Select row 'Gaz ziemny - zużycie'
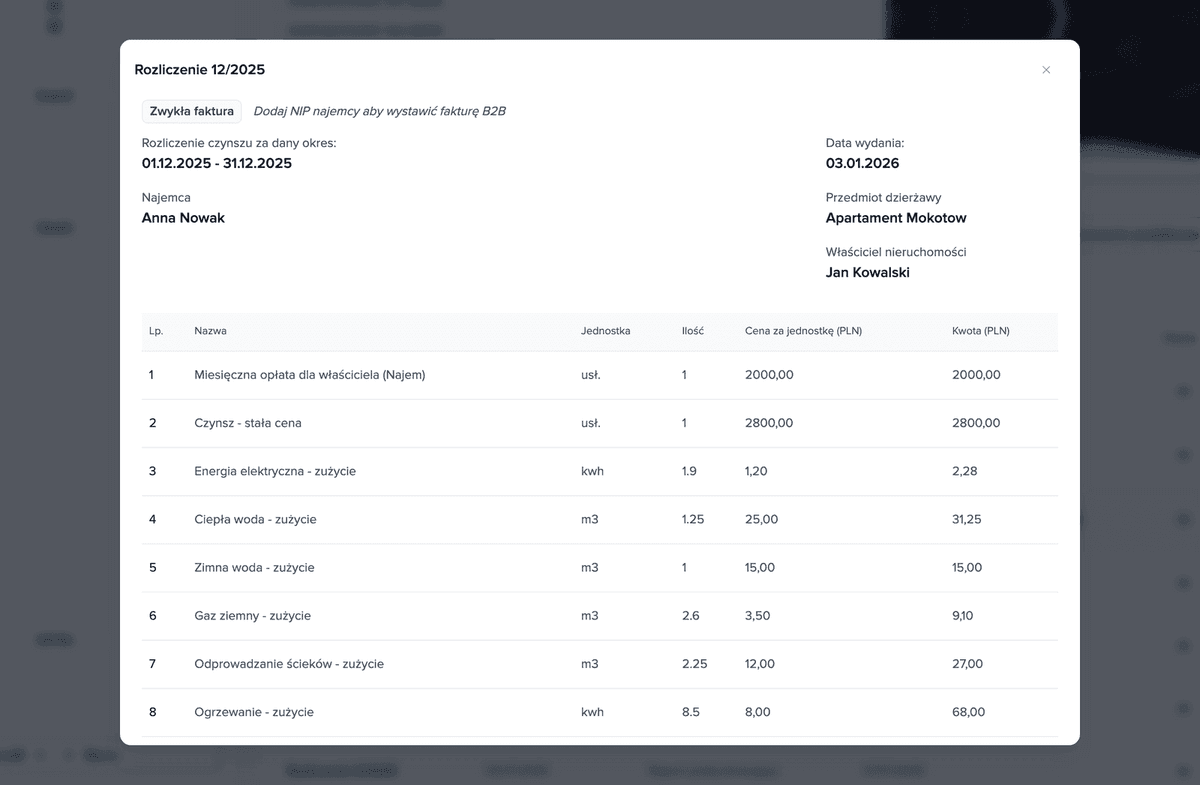The image size is (1200, 785). [x=600, y=615]
